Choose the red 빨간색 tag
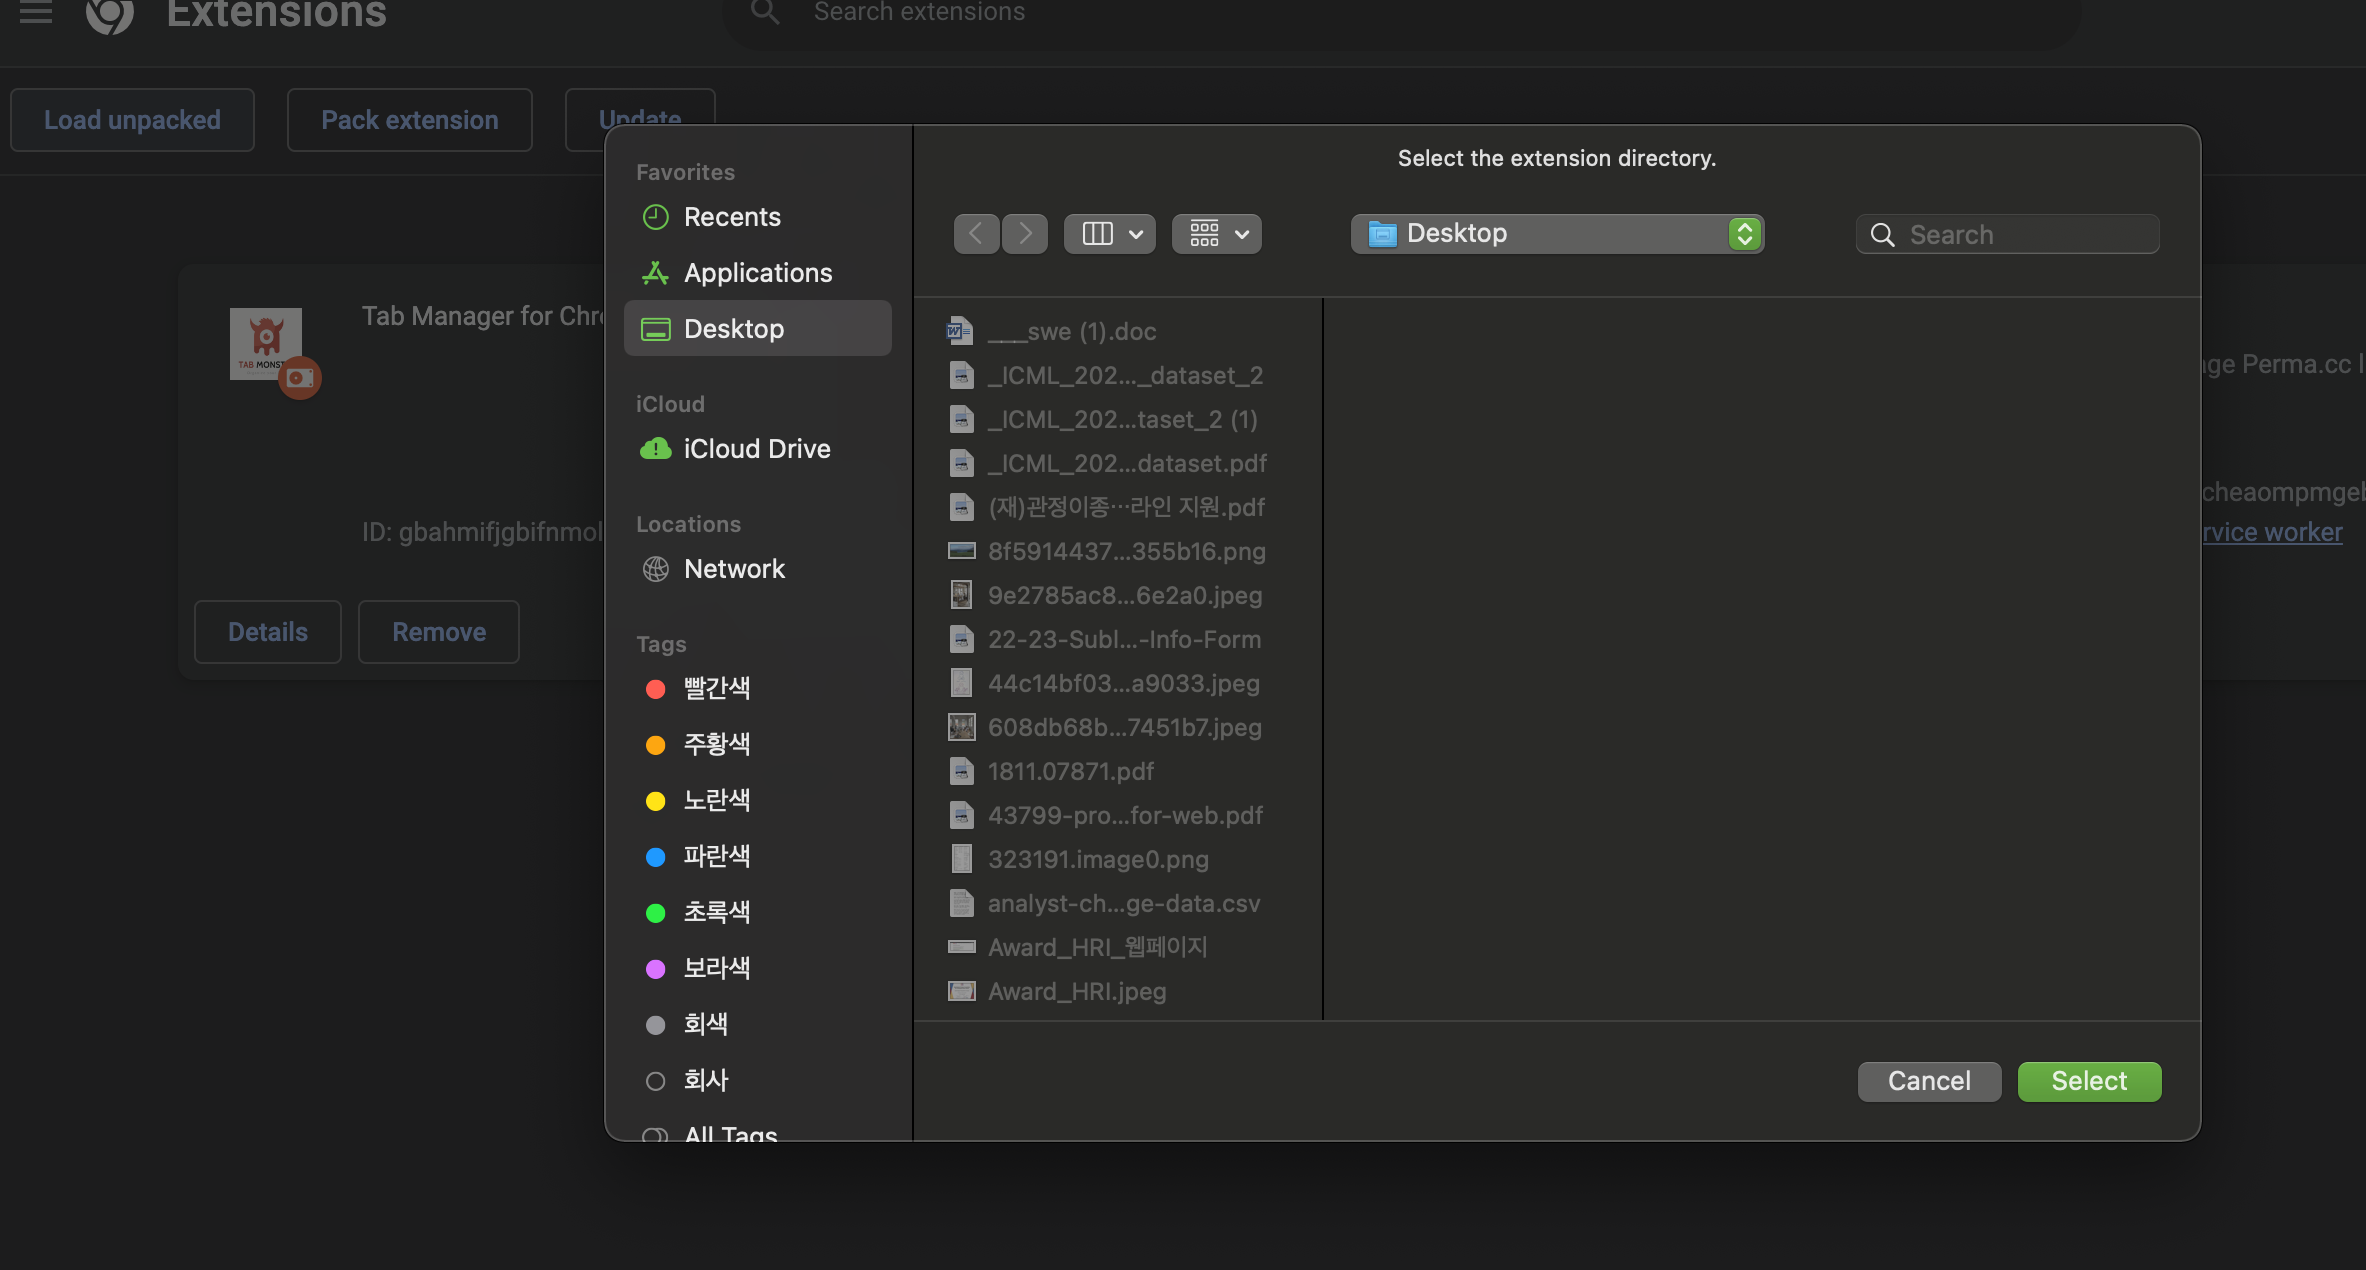Screen dimensions: 2366x1270 pos(716,688)
